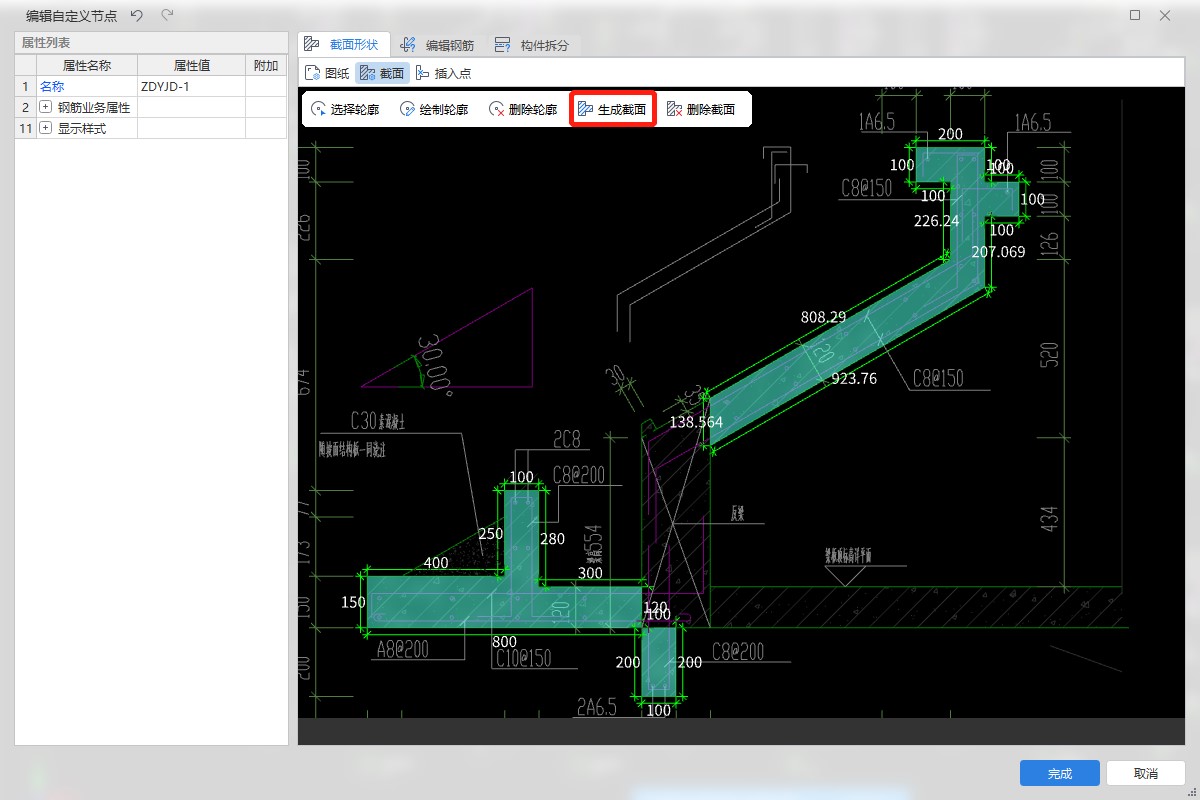Click the redo arrow in title bar

click(167, 15)
